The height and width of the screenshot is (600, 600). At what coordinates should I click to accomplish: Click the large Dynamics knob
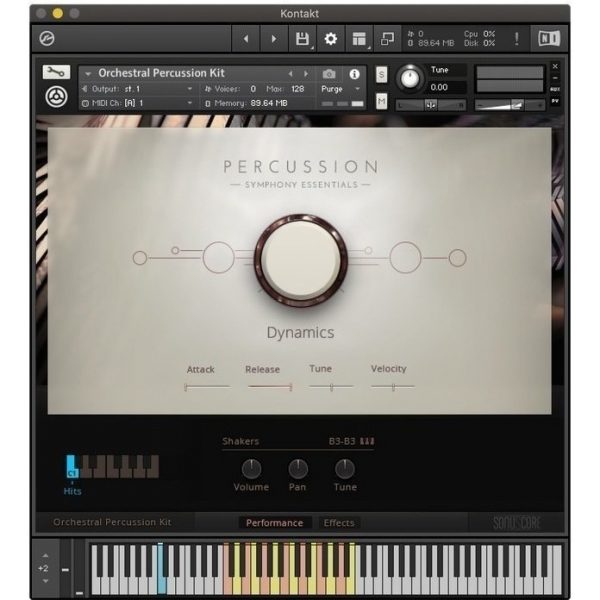tap(301, 260)
